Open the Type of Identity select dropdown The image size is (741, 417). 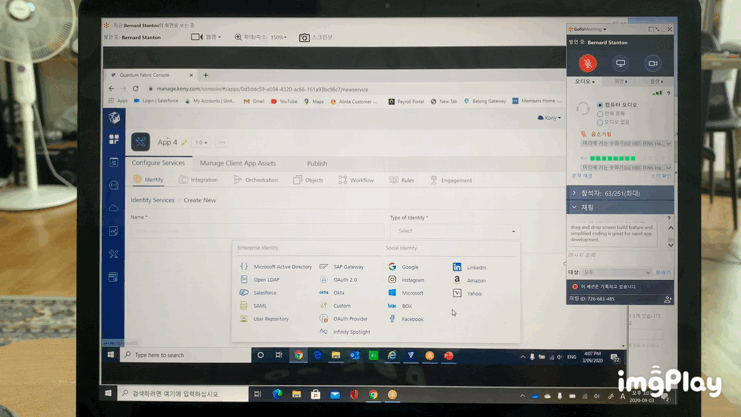click(x=455, y=231)
